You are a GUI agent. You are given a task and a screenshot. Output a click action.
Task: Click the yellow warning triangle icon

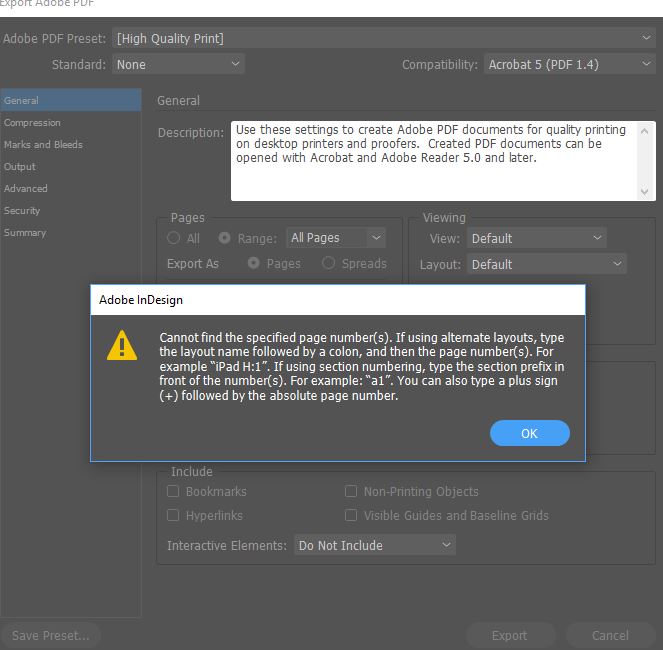122,346
